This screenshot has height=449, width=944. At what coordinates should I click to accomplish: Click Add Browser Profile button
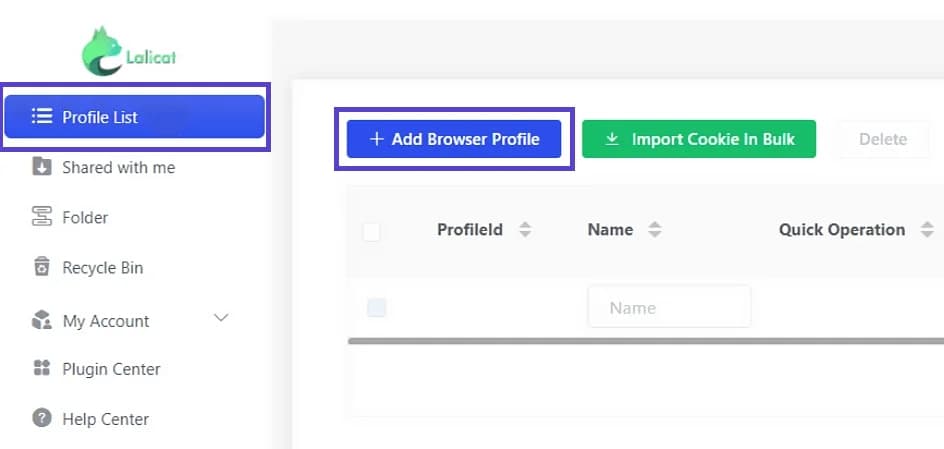click(x=454, y=139)
